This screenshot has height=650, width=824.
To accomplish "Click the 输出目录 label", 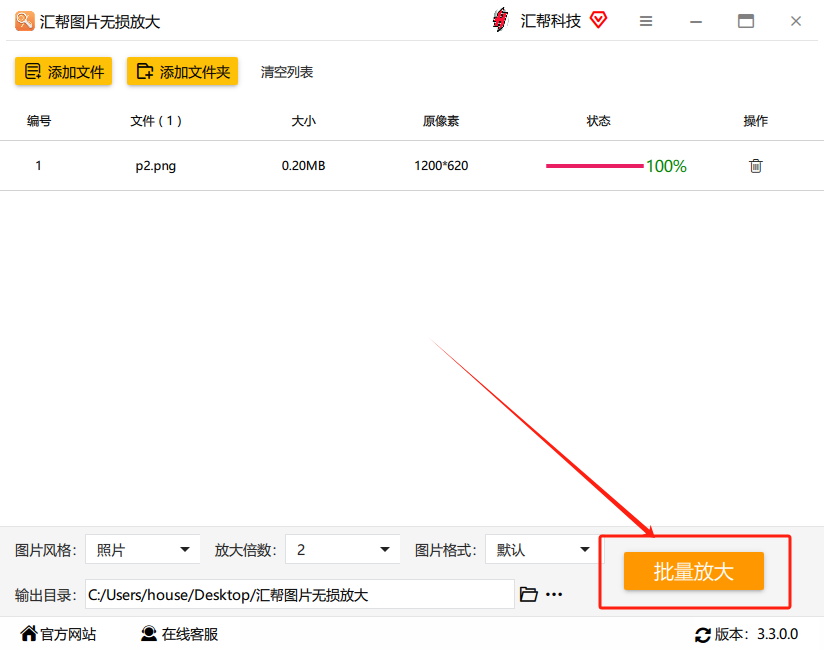I will (x=45, y=595).
